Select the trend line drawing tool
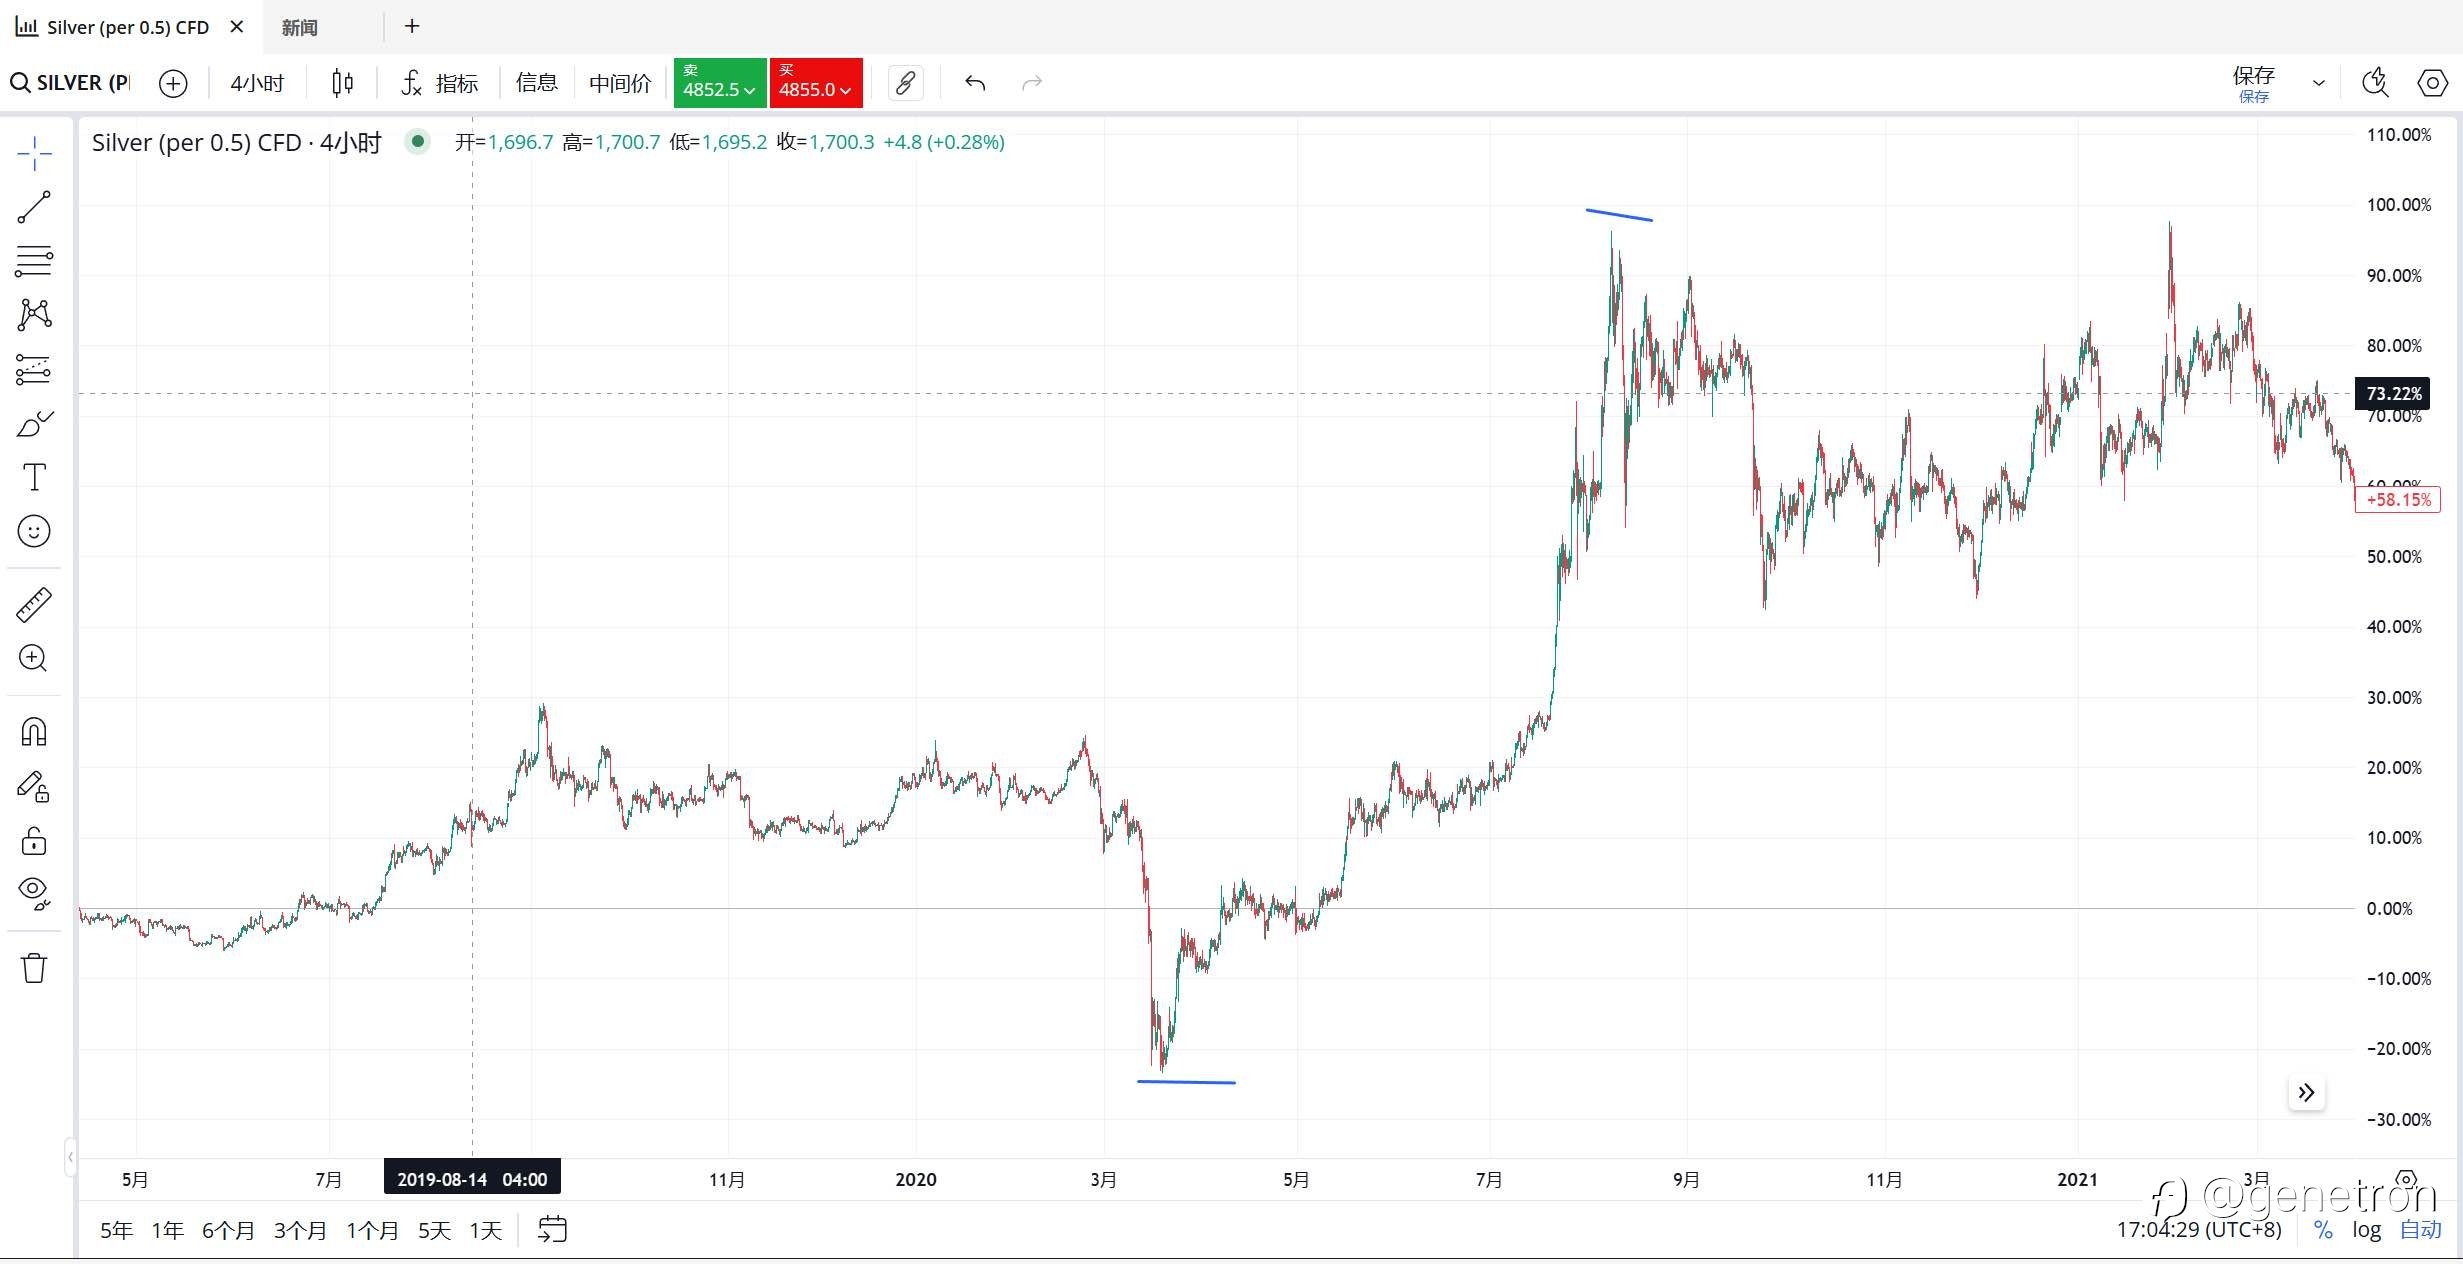Screen dimensions: 2463x1264 click(34, 207)
